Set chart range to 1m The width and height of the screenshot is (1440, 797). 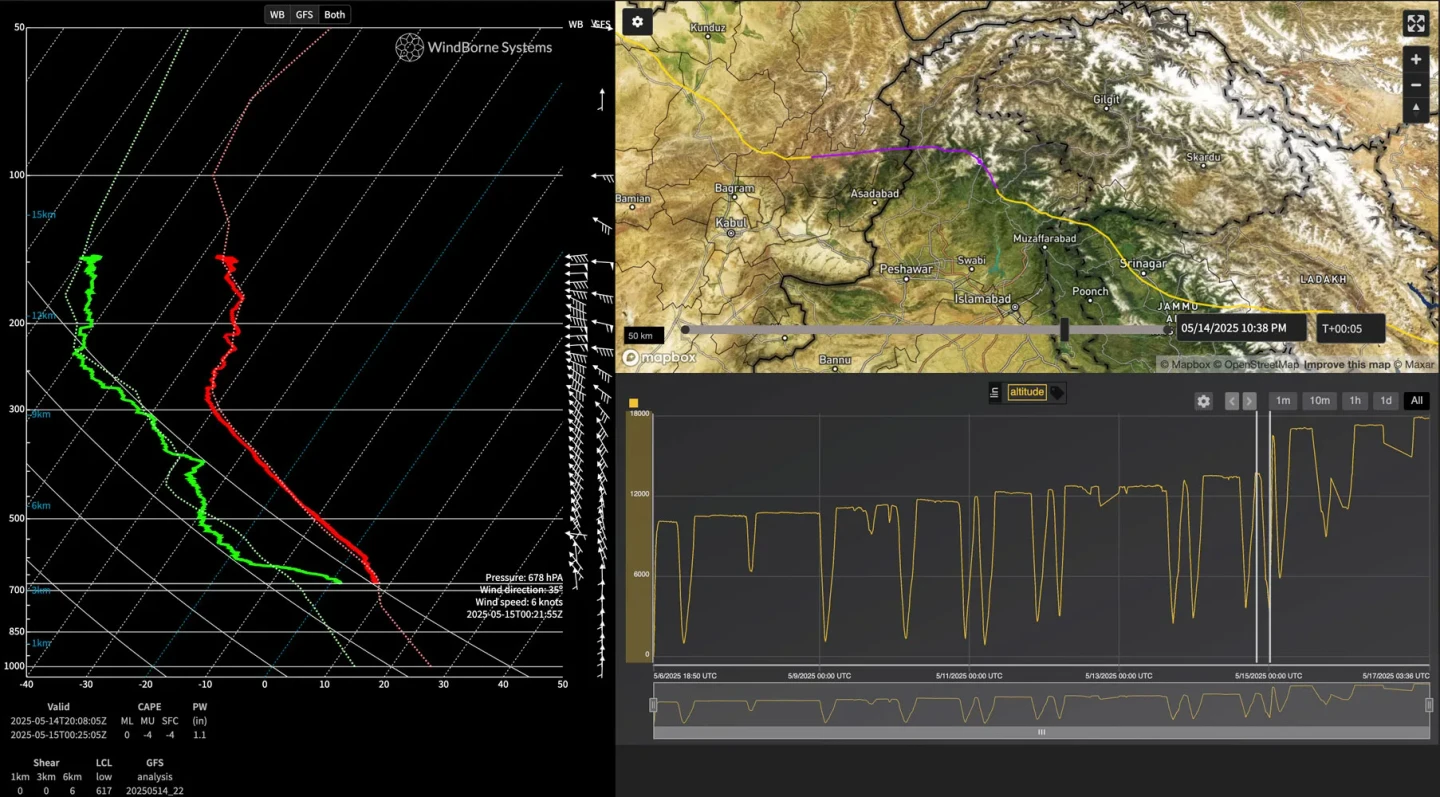pos(1283,401)
